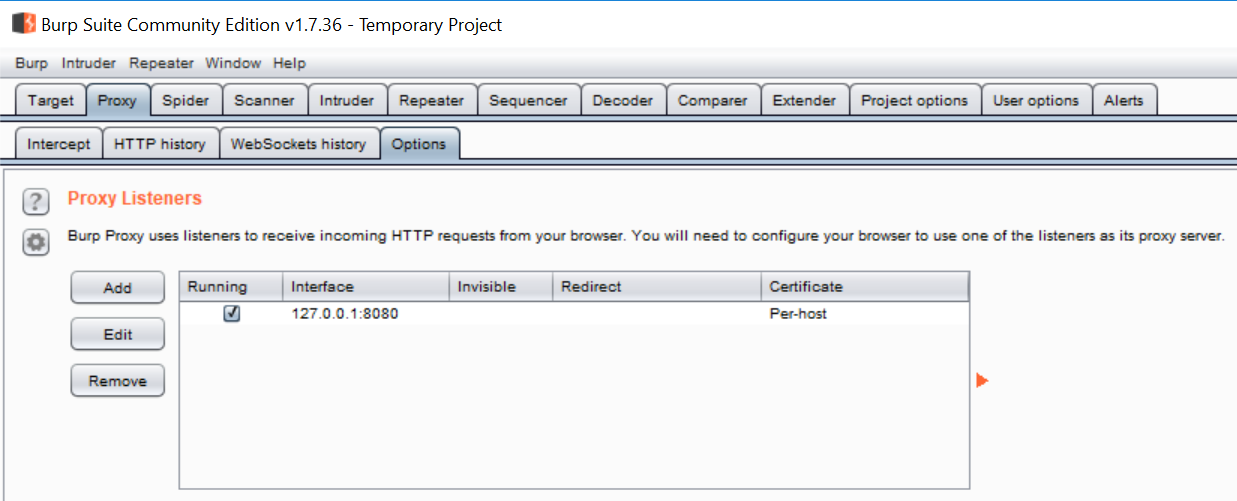Click the Edit listener button
The width and height of the screenshot is (1237, 501).
[x=118, y=335]
